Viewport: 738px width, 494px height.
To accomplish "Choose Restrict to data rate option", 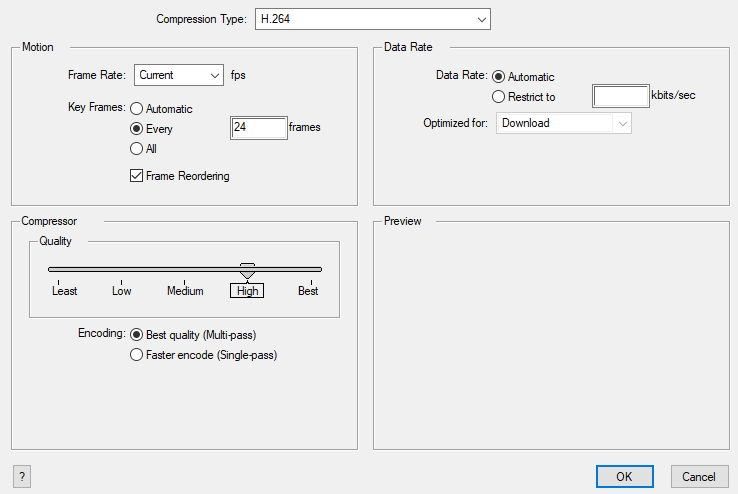I will (499, 97).
